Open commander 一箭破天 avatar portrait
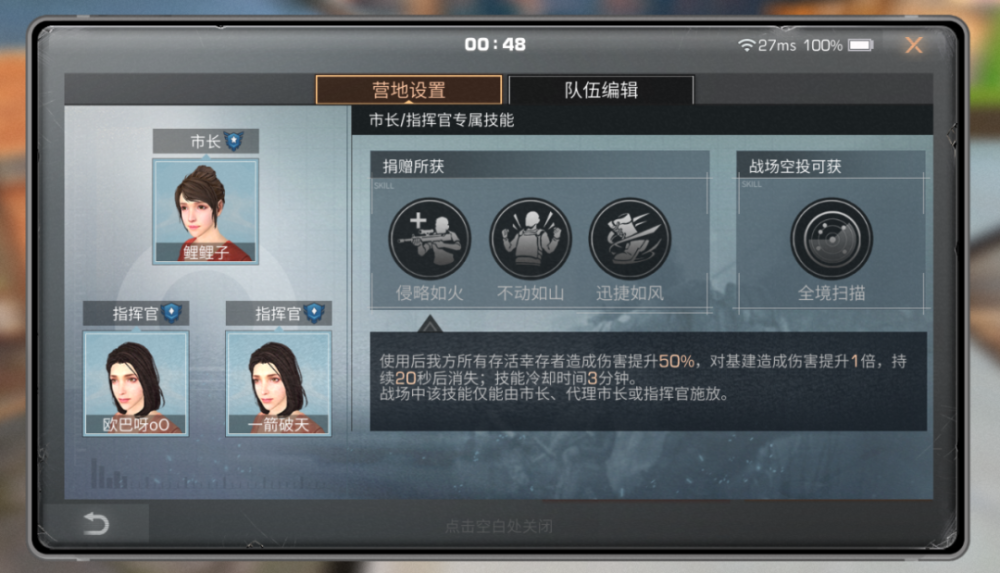 [279, 383]
